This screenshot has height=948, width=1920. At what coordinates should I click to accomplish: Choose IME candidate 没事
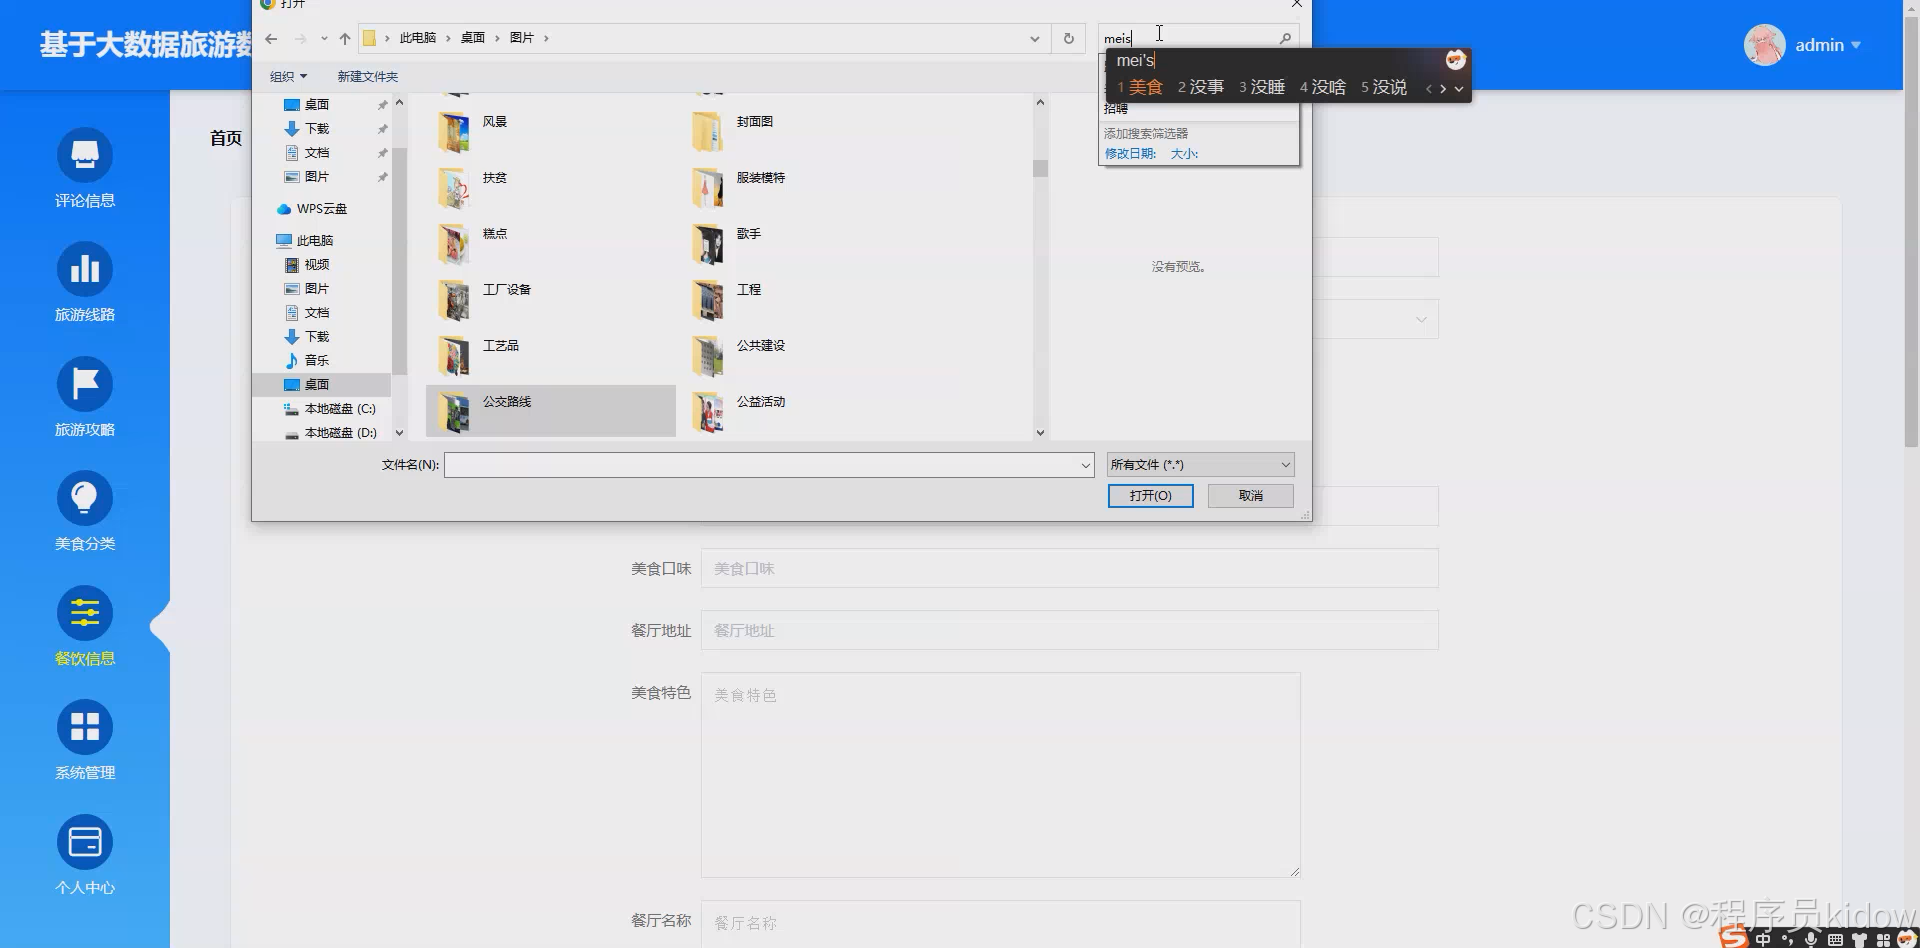[x=1201, y=87]
